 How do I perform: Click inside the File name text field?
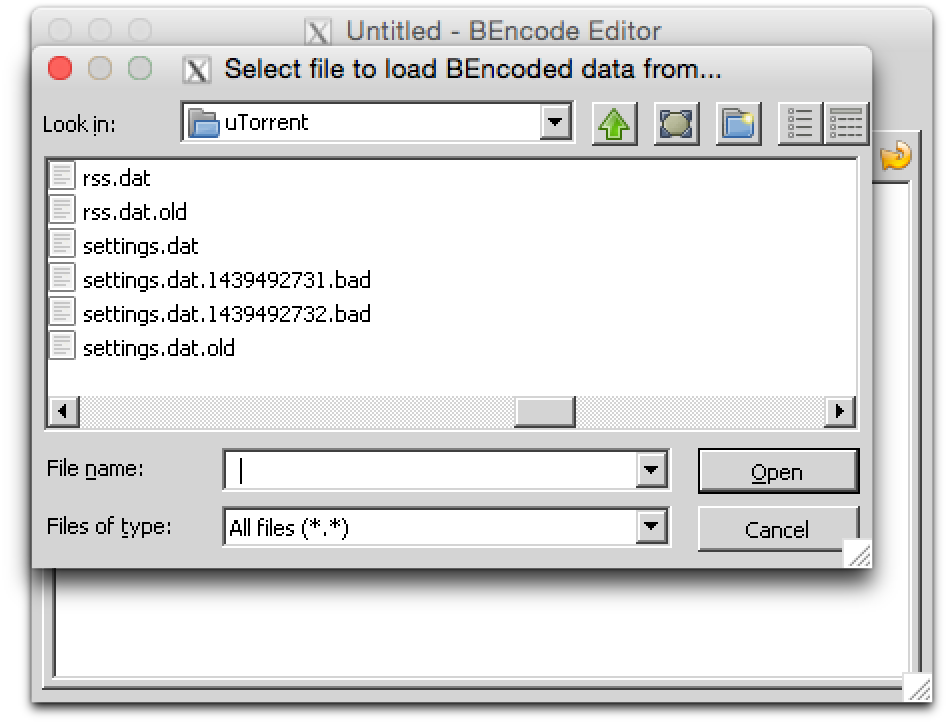(x=430, y=469)
